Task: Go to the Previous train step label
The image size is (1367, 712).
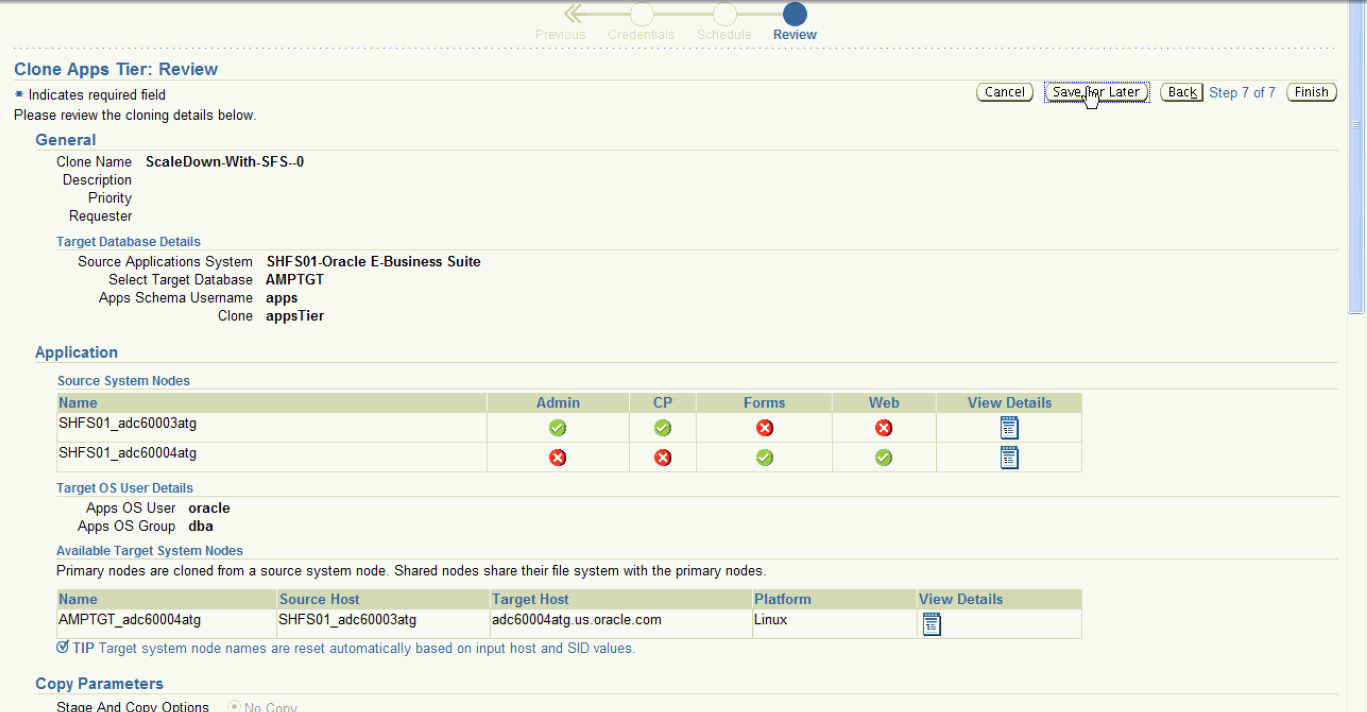Action: pos(560,34)
